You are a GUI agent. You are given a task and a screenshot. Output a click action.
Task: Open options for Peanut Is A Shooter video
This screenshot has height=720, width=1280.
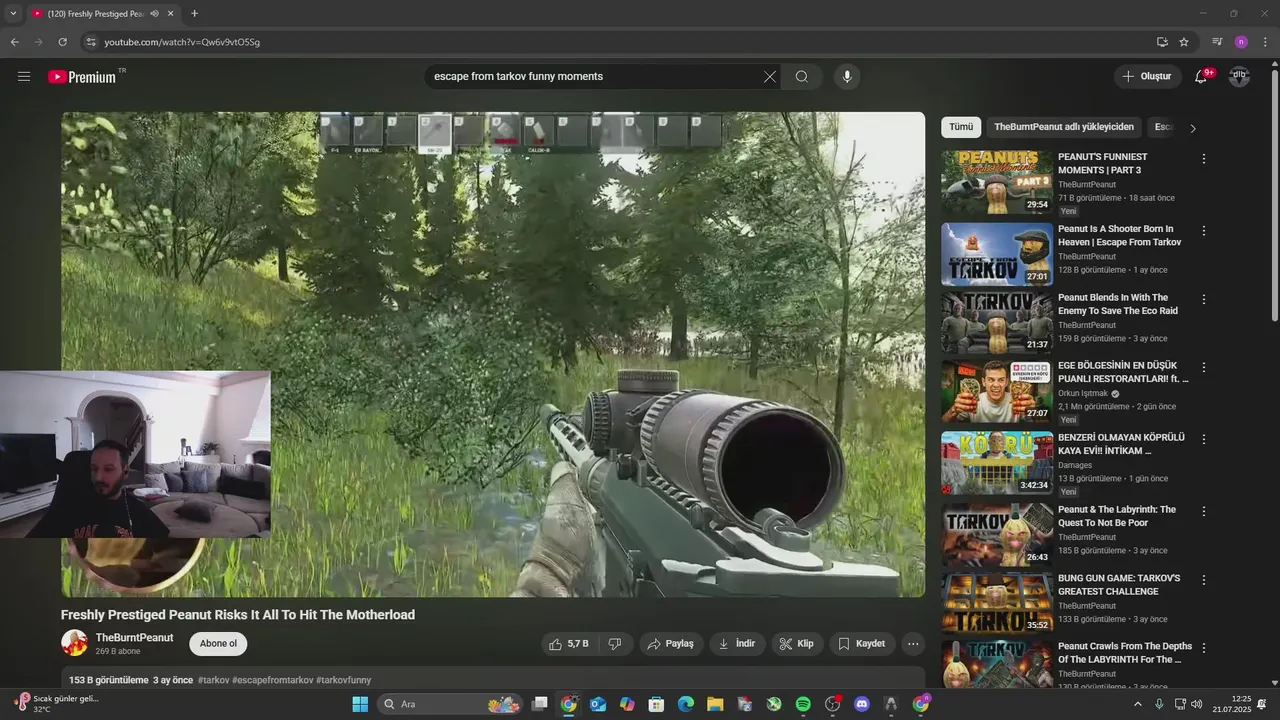pyautogui.click(x=1204, y=231)
